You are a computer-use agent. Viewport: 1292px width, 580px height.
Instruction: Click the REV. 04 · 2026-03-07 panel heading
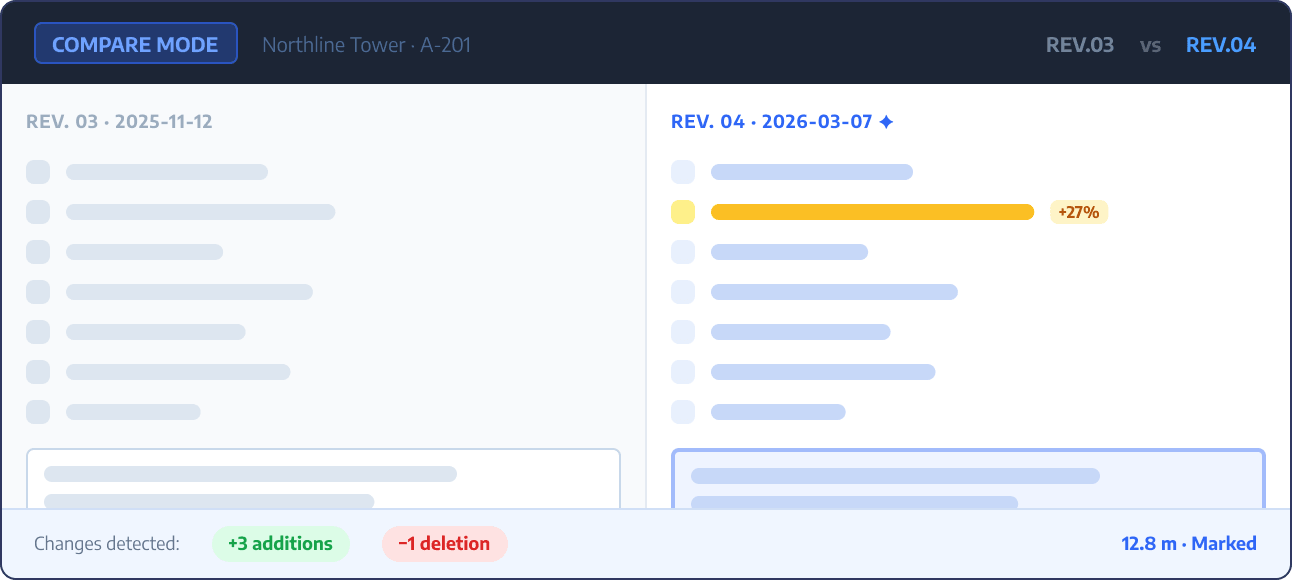click(772, 122)
